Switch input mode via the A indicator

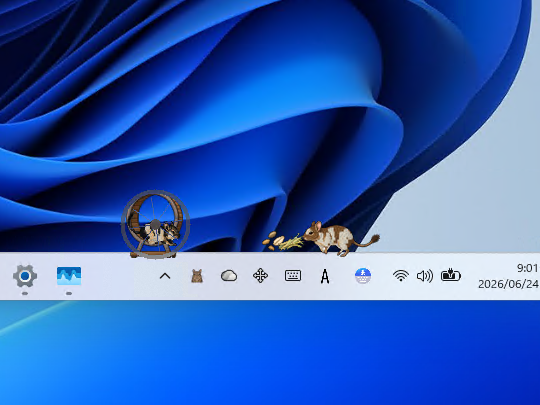(x=325, y=276)
